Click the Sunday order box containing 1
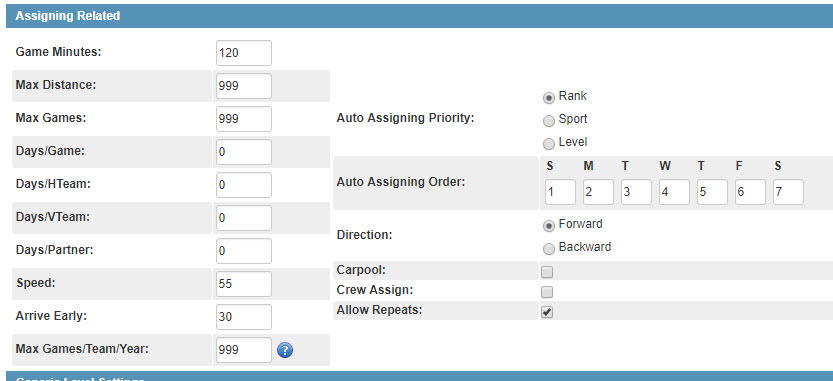Screen dimensions: 833x381 click(560, 192)
